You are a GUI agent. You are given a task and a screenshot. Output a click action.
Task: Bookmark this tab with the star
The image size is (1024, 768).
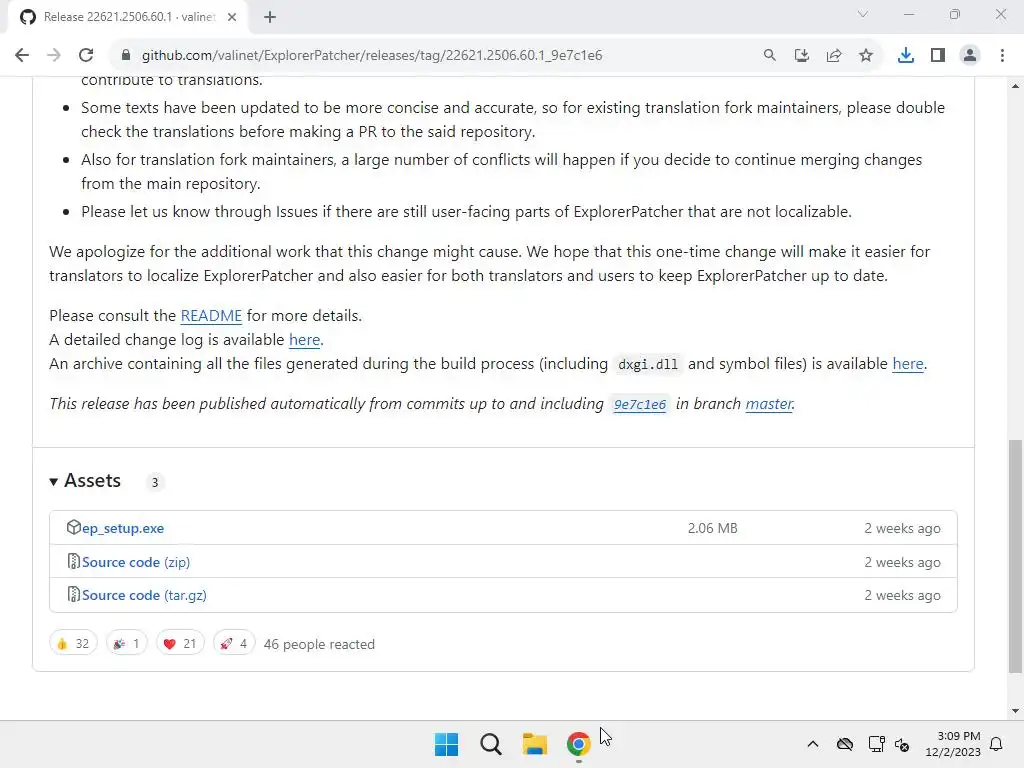866,55
